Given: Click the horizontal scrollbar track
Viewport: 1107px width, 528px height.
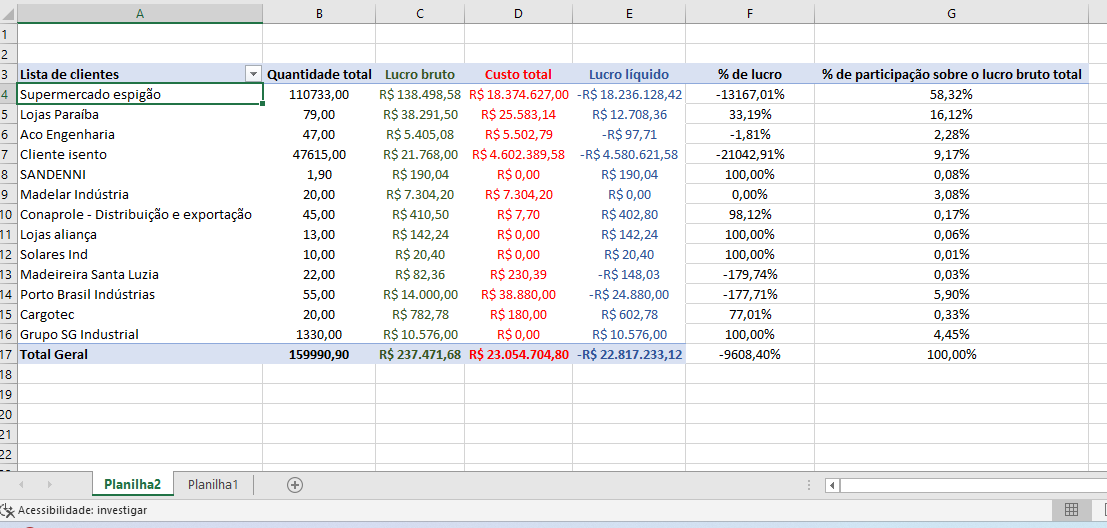Looking at the screenshot, I should (973, 485).
